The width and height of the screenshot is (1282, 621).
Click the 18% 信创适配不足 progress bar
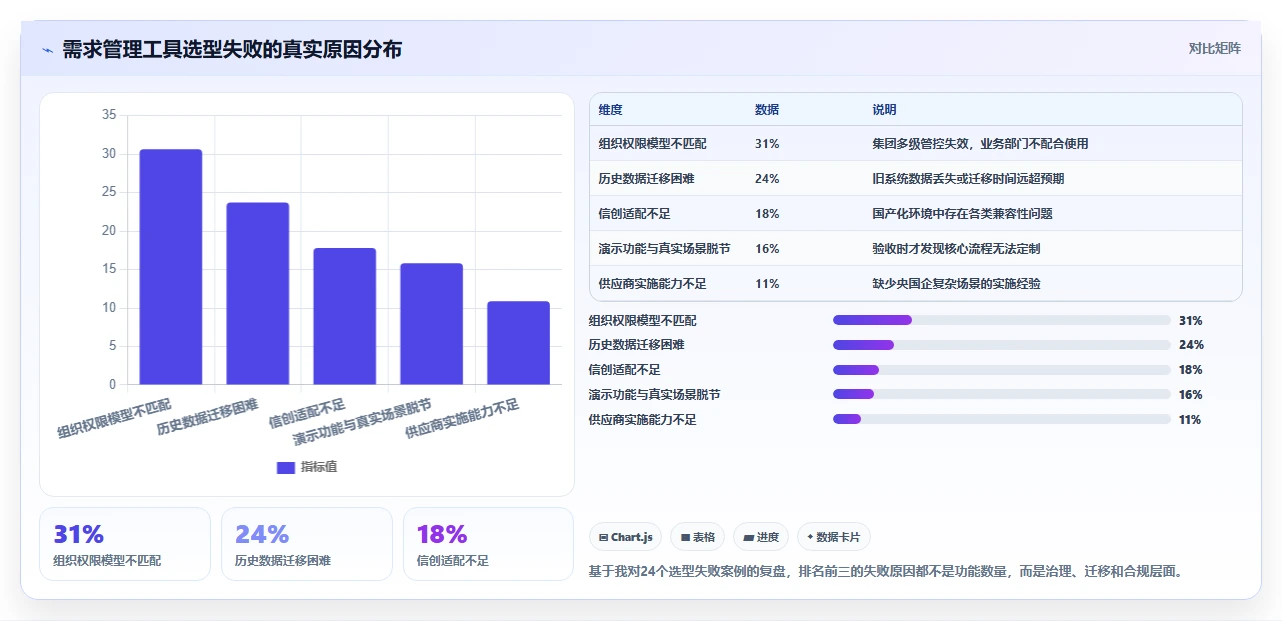1001,370
